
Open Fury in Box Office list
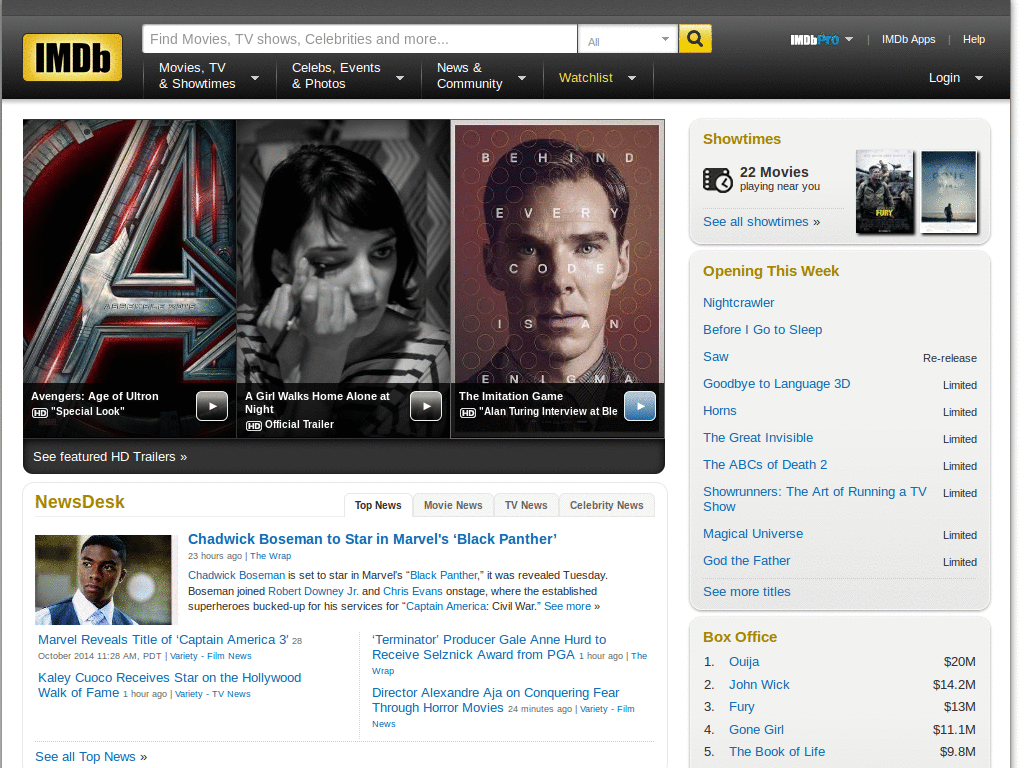(x=741, y=707)
